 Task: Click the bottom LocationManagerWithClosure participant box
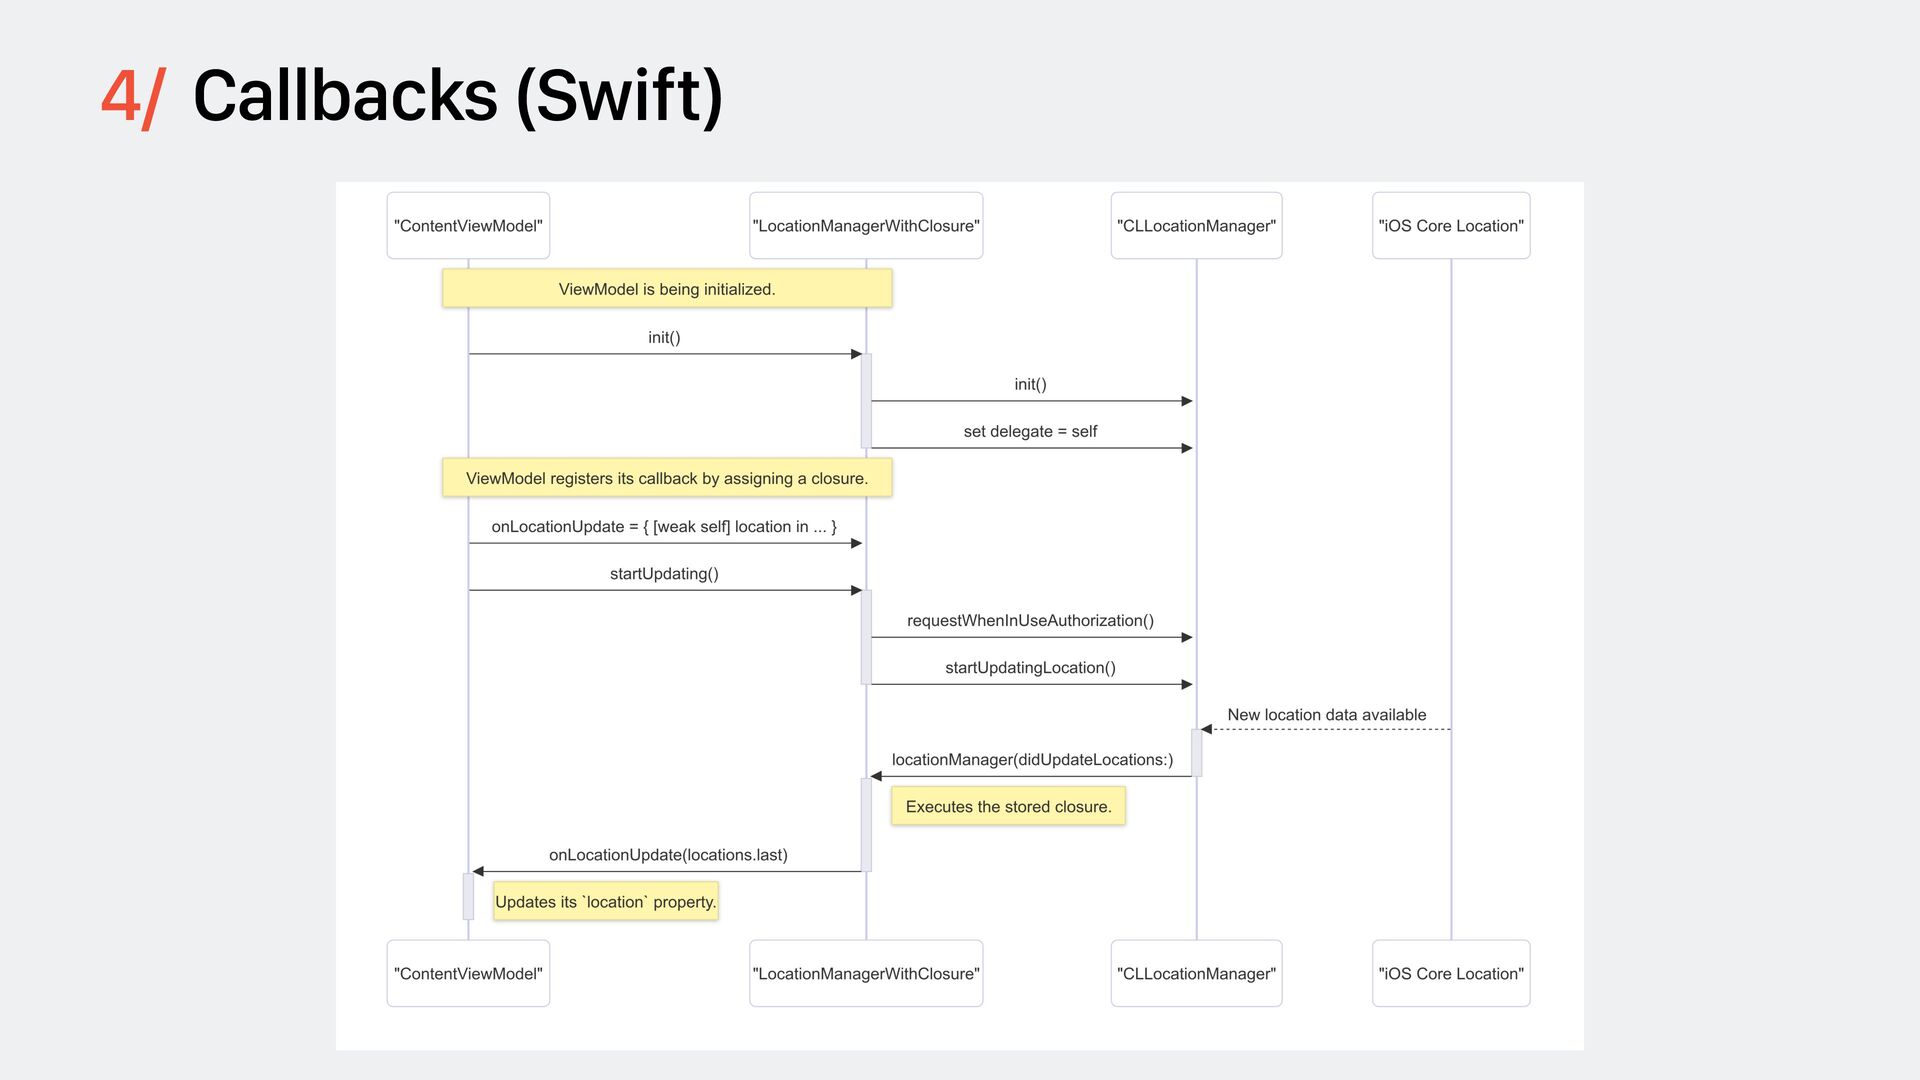(866, 973)
